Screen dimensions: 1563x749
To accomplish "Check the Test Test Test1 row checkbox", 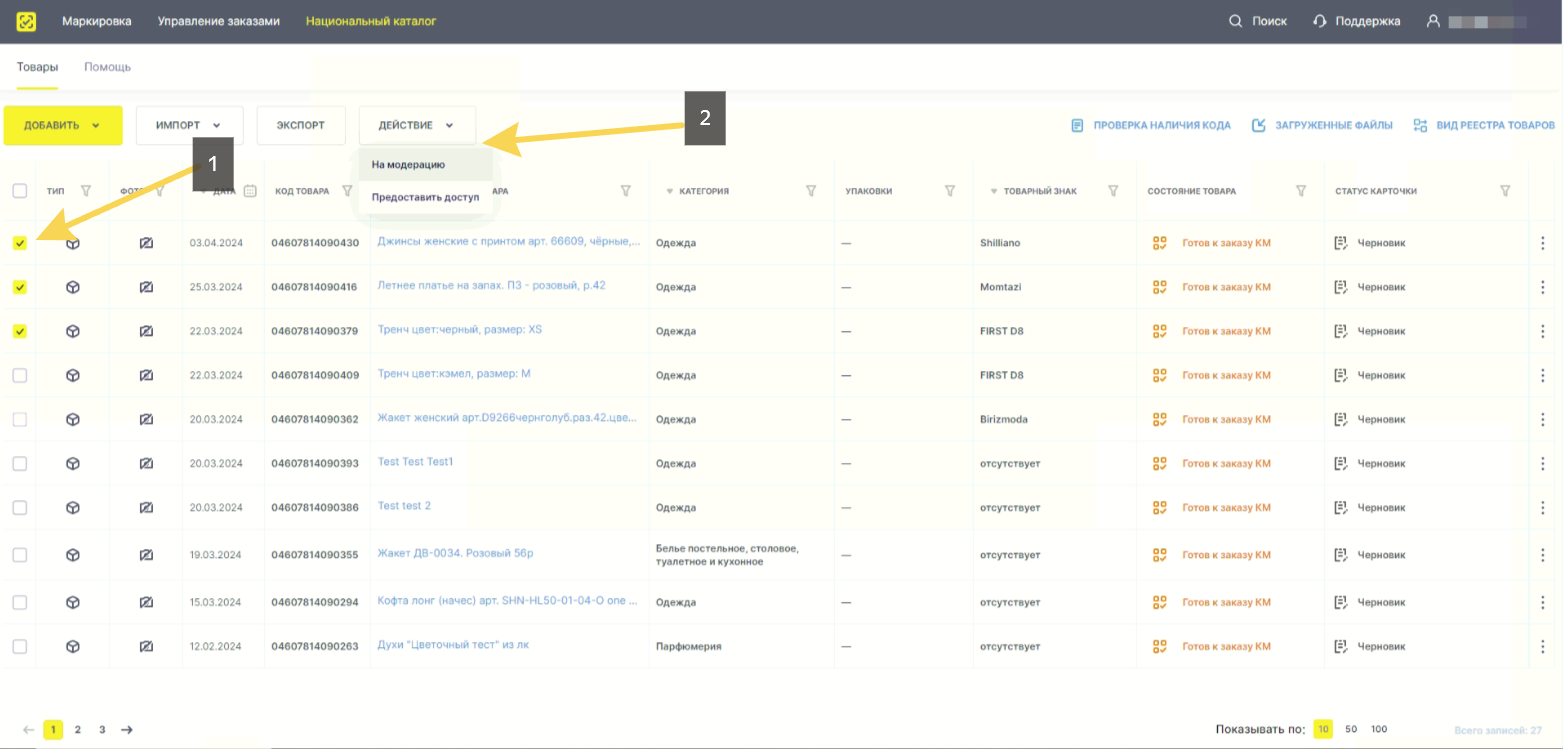I will click(20, 463).
